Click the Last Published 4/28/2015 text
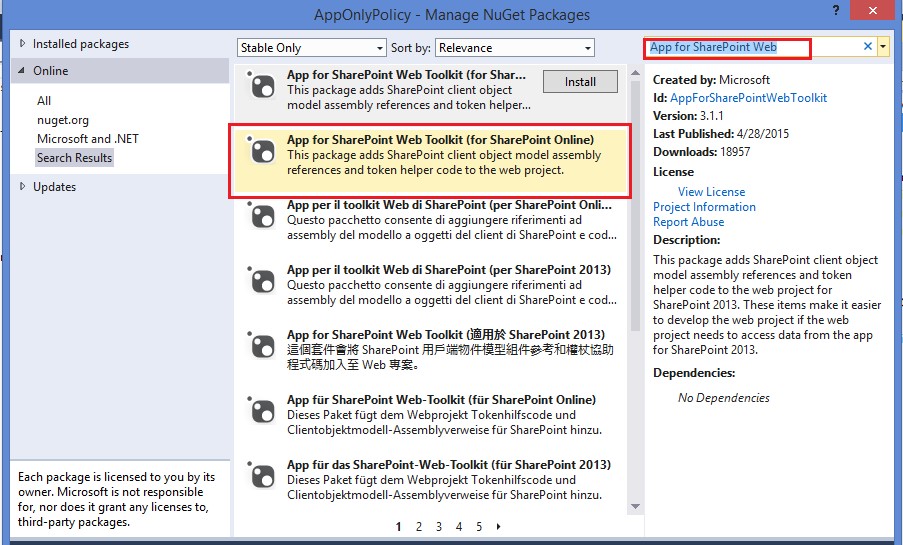Image resolution: width=903 pixels, height=545 pixels. pos(721,134)
